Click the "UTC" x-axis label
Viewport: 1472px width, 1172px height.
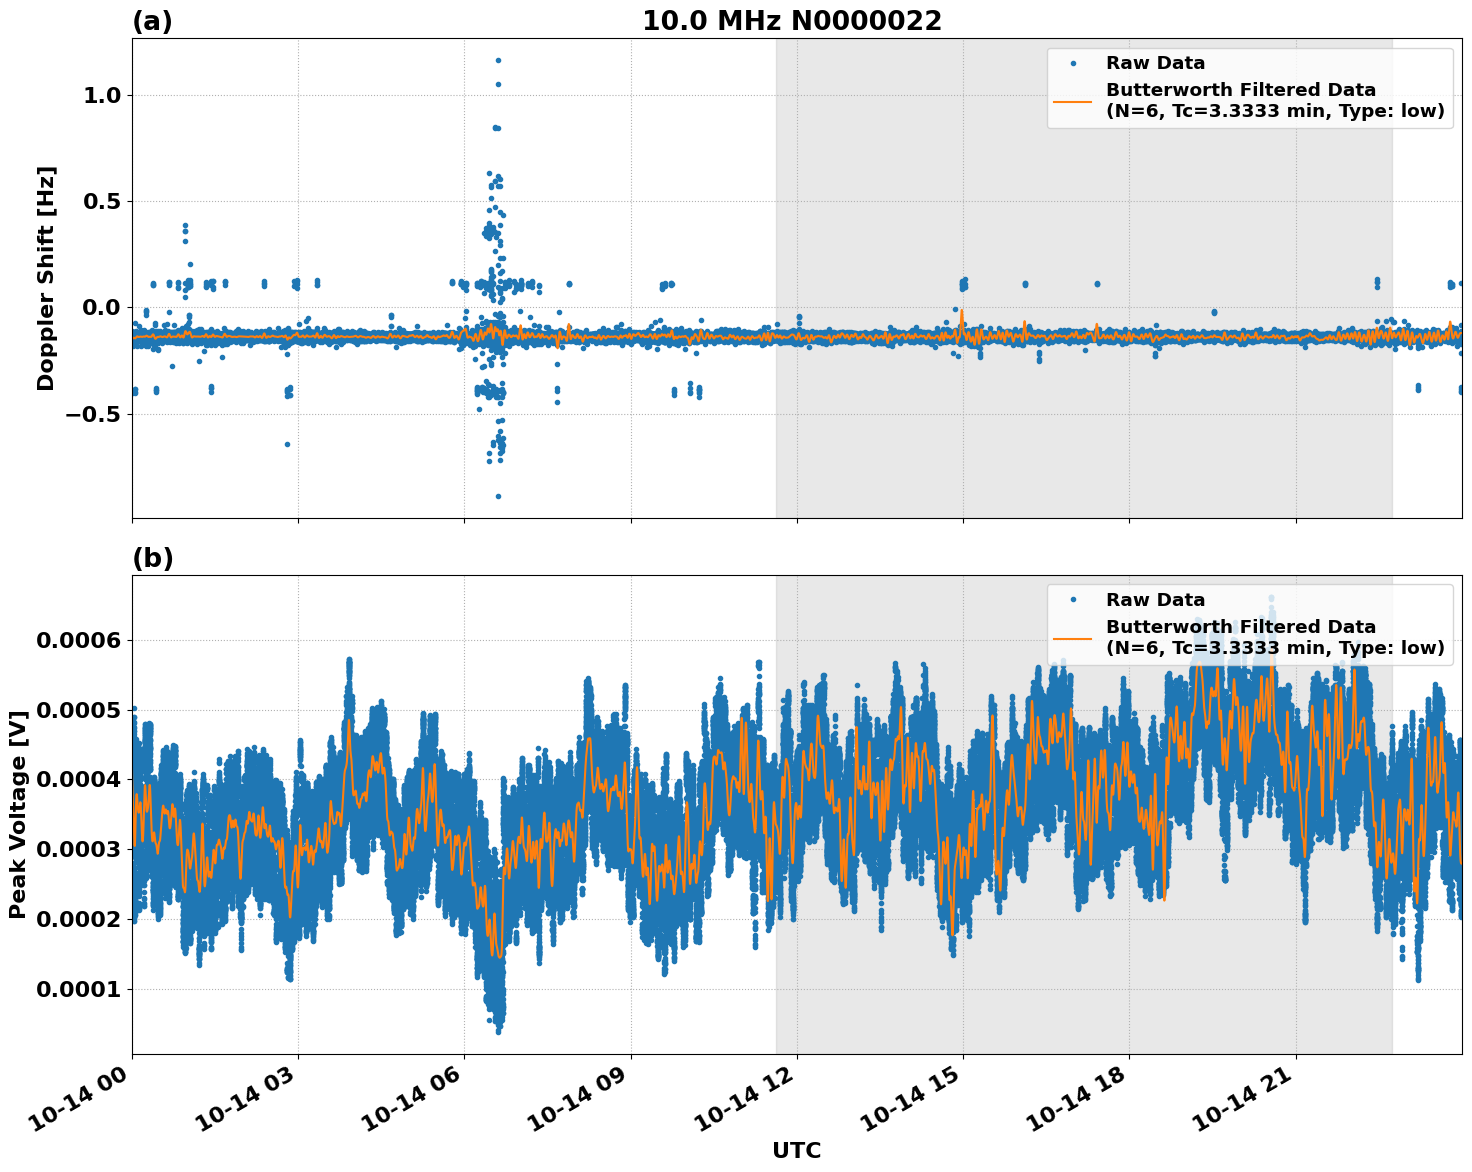(796, 1150)
